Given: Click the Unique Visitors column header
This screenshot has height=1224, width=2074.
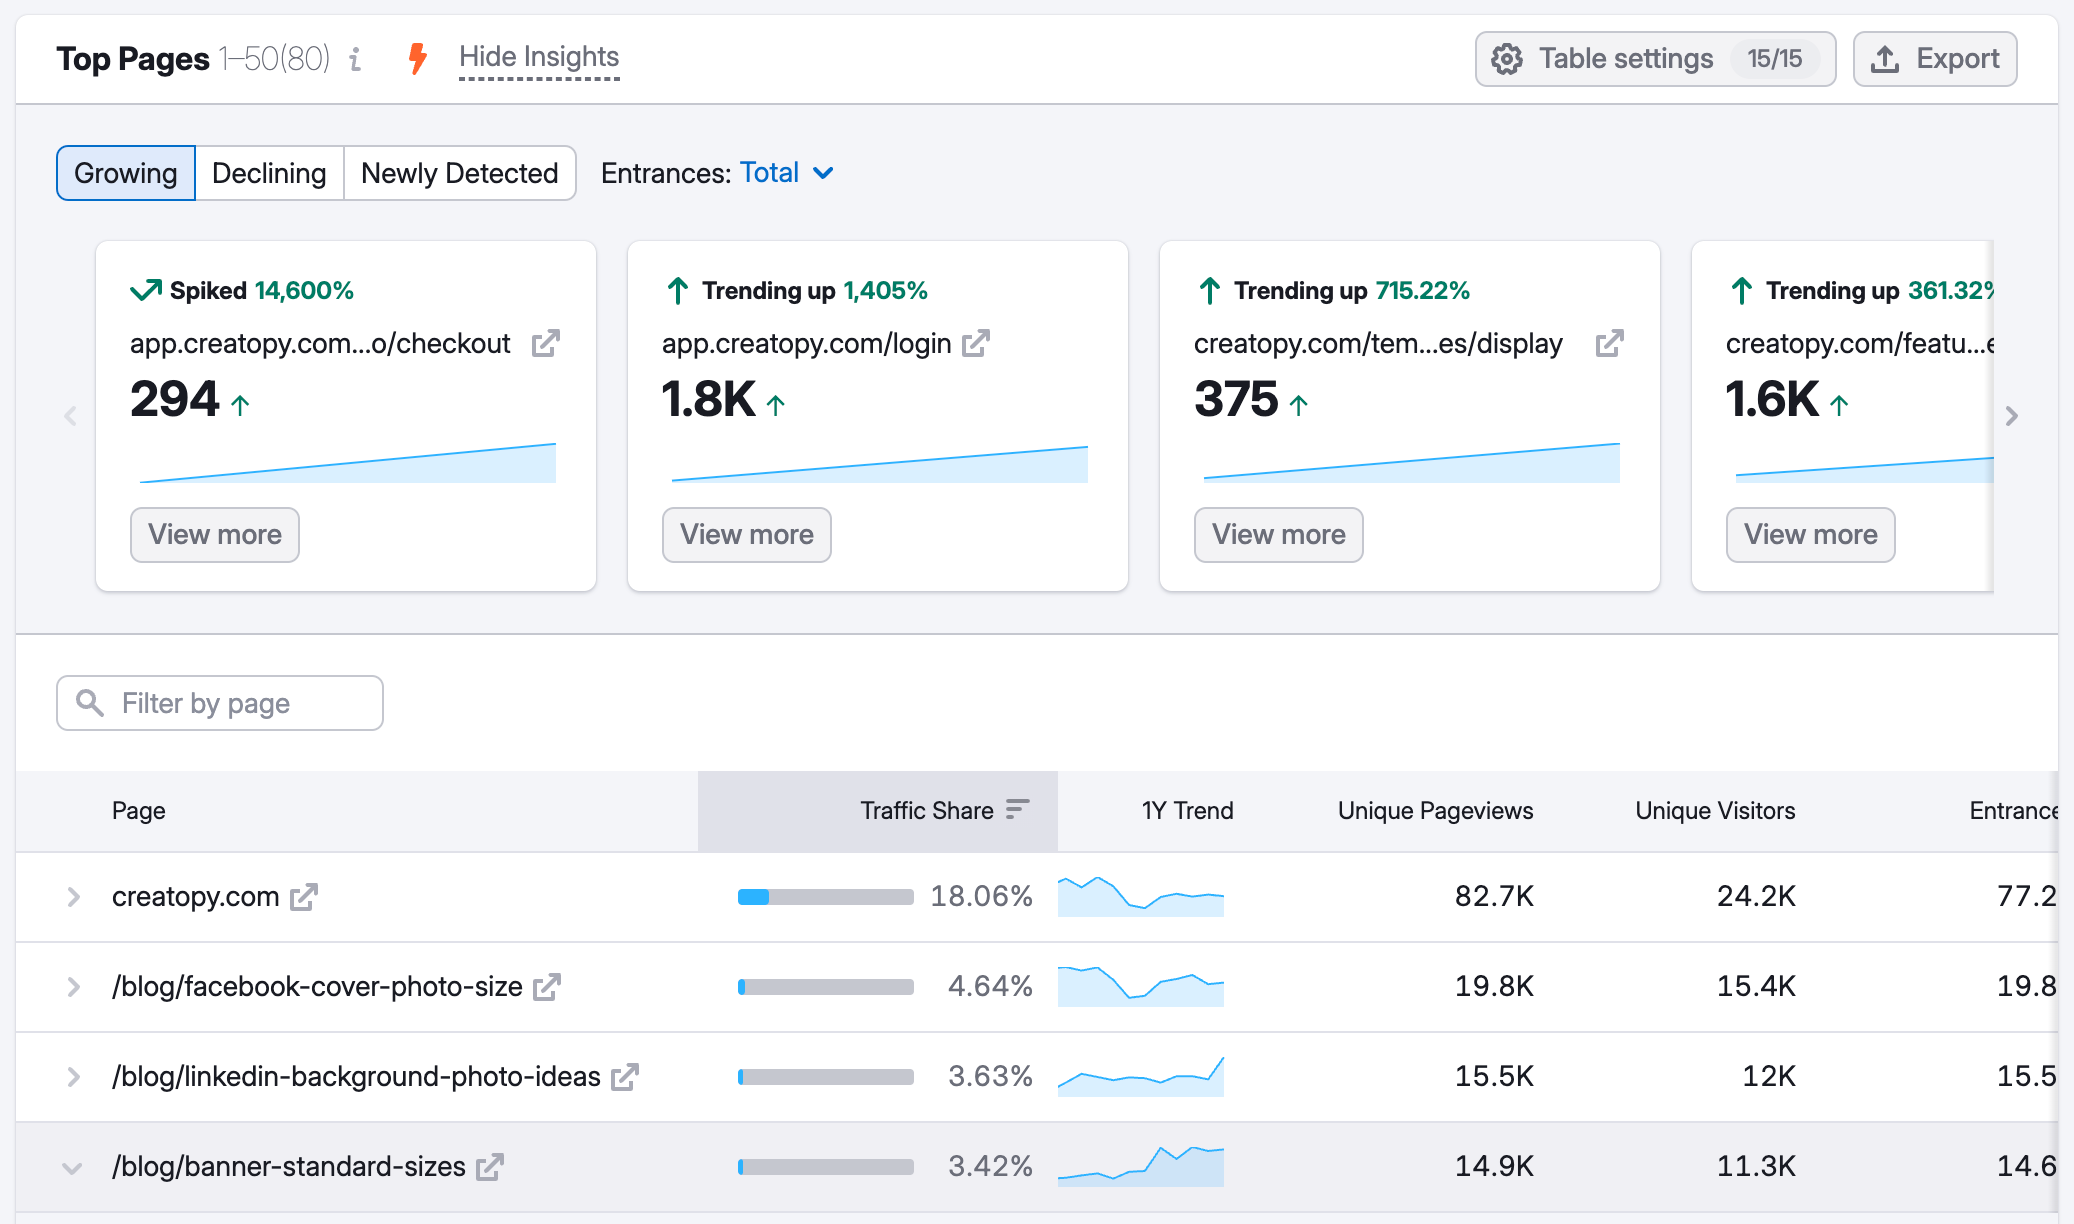Looking at the screenshot, I should [x=1715, y=811].
